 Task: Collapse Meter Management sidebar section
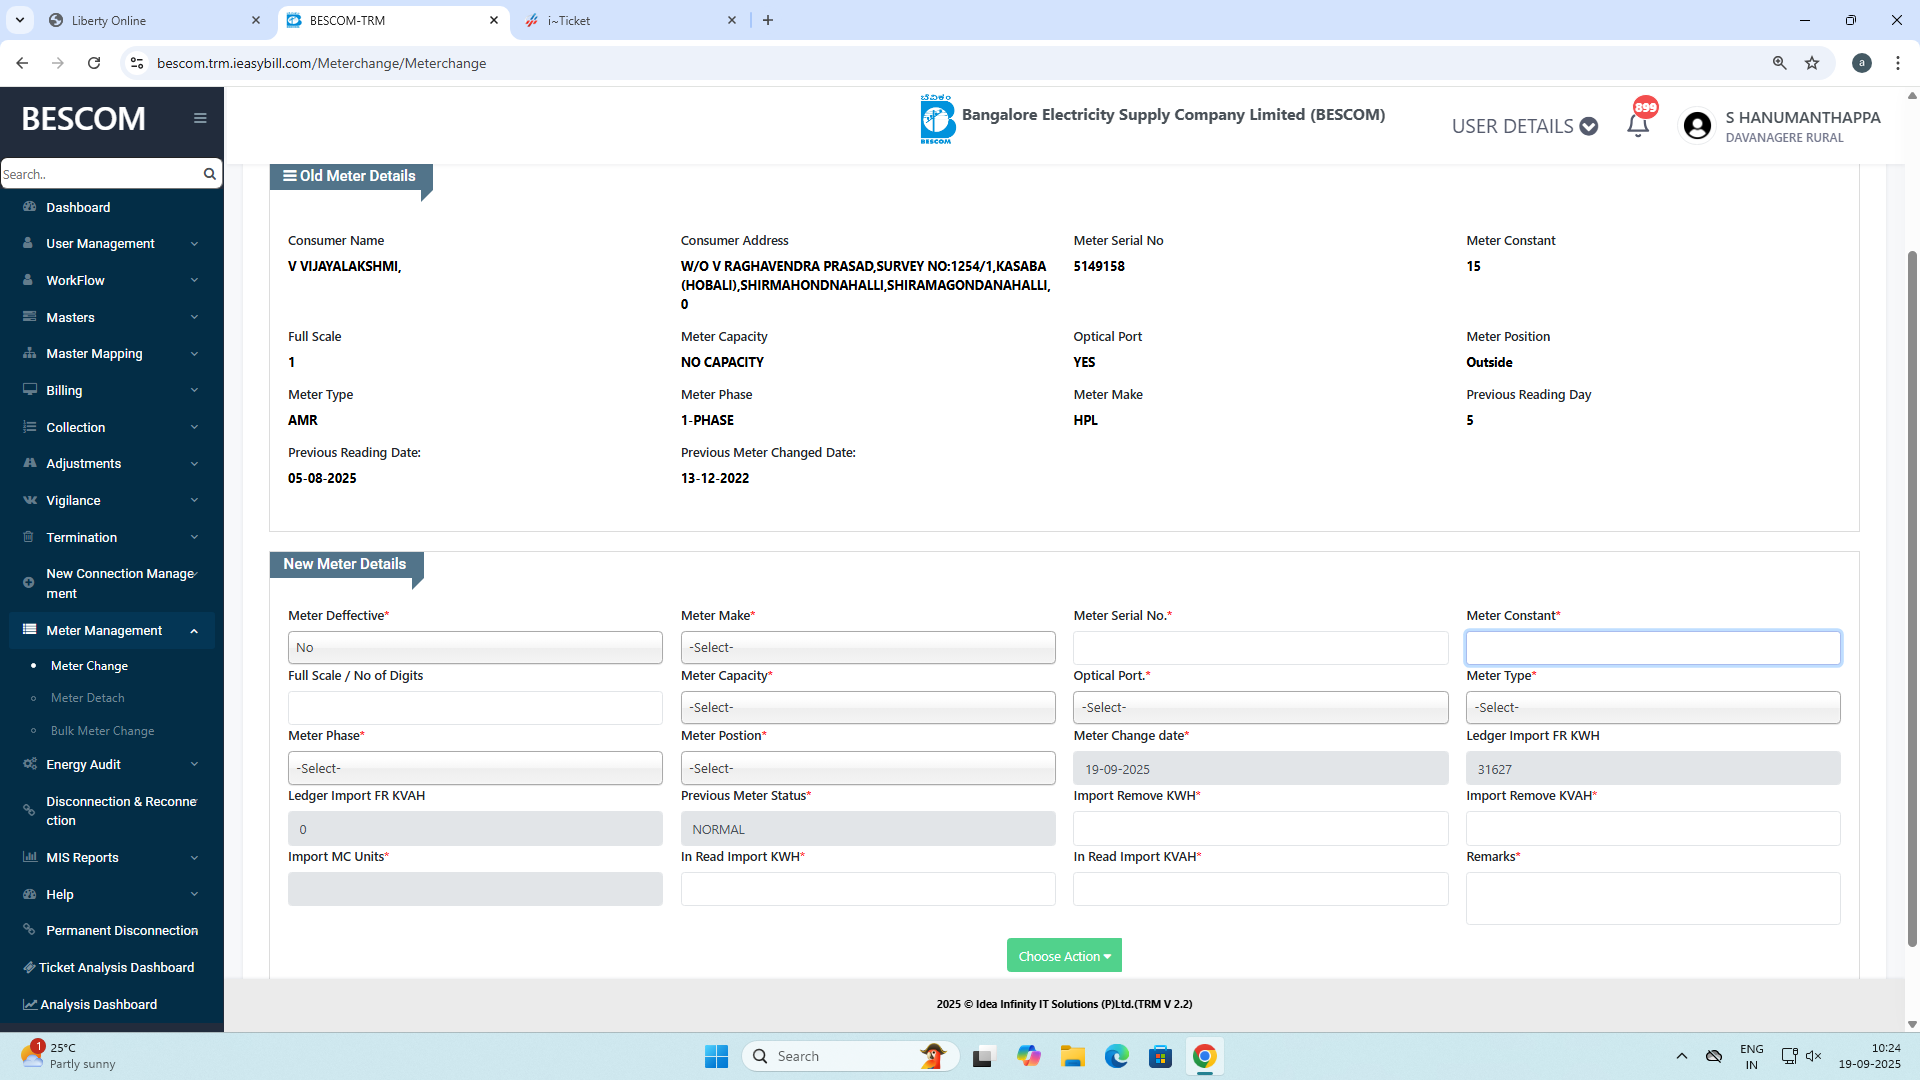(x=194, y=631)
